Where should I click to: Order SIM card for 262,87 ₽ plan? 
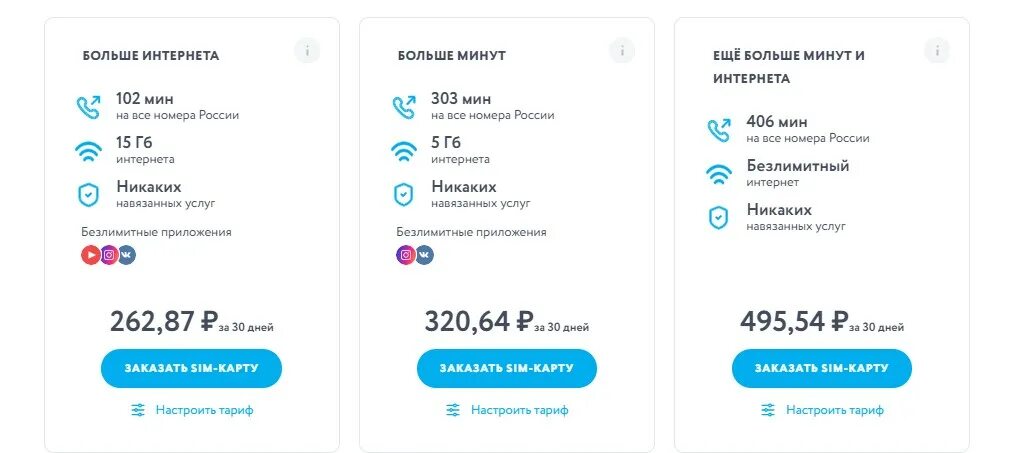coord(191,368)
